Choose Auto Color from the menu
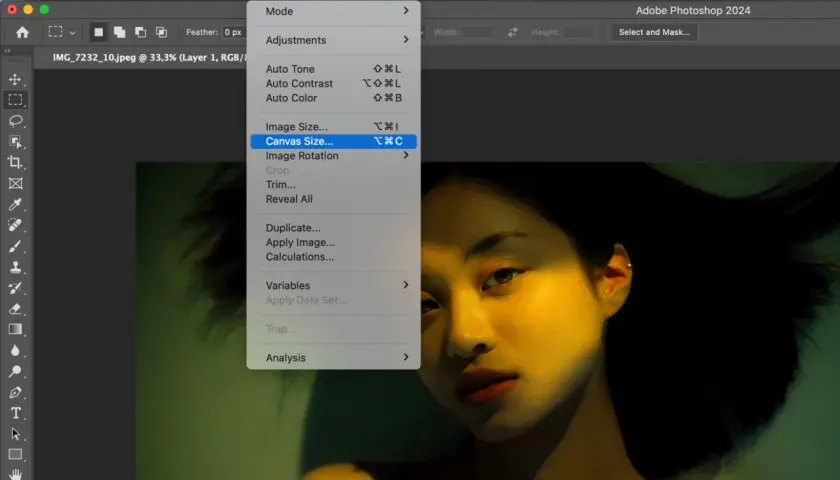This screenshot has height=480, width=840. (x=333, y=98)
